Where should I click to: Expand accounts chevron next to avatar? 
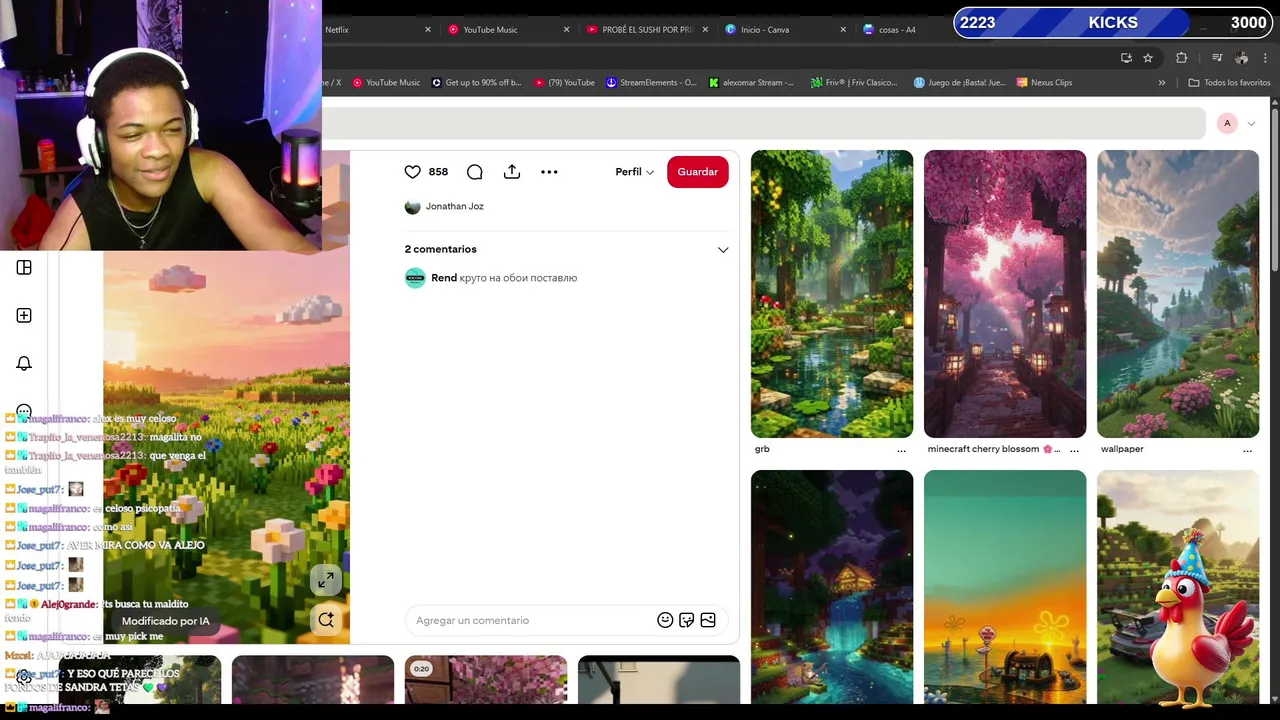point(1251,123)
